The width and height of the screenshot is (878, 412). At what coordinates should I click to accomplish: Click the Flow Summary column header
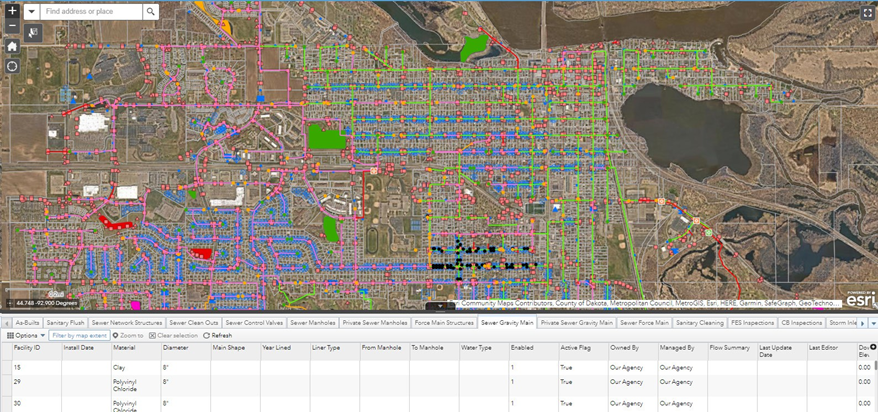[x=732, y=351]
